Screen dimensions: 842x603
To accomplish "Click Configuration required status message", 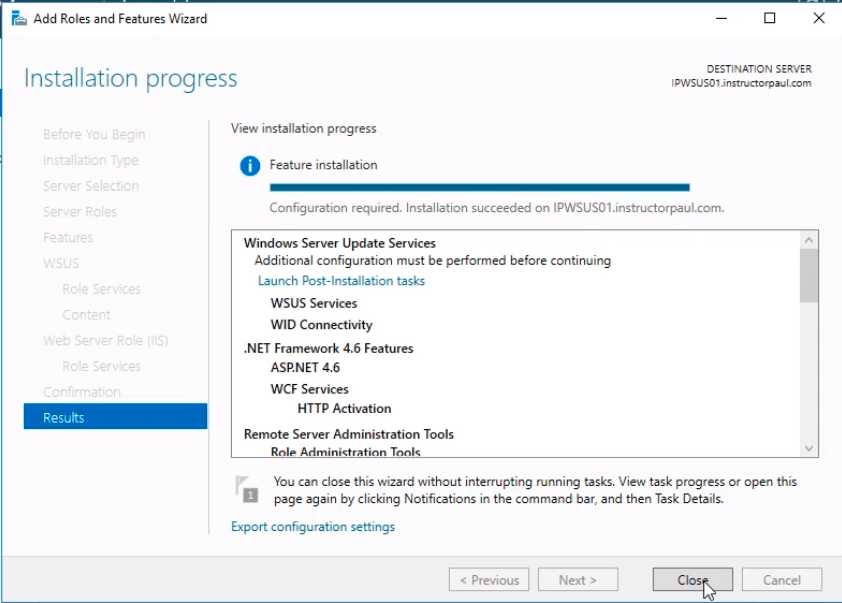I will tap(497, 208).
